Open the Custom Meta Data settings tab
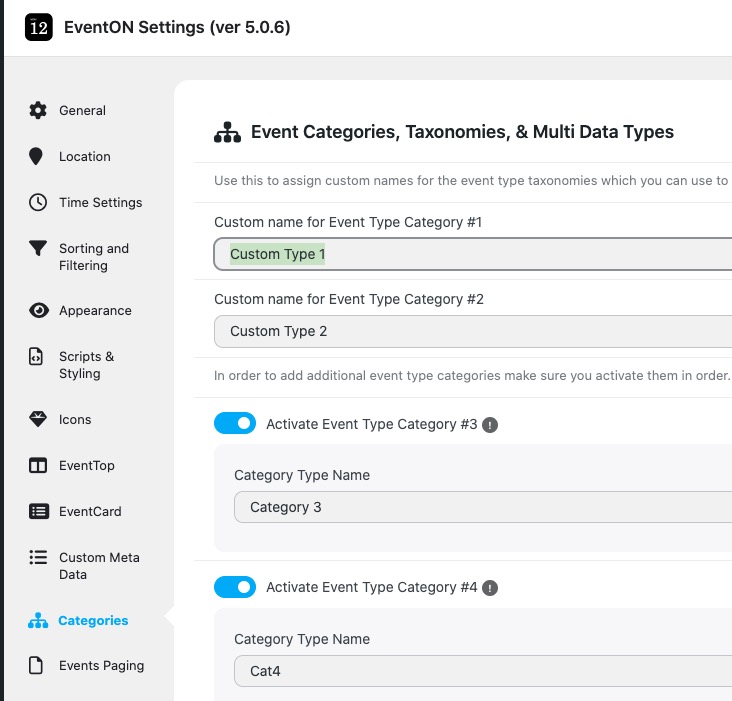The width and height of the screenshot is (732, 701). coord(98,566)
